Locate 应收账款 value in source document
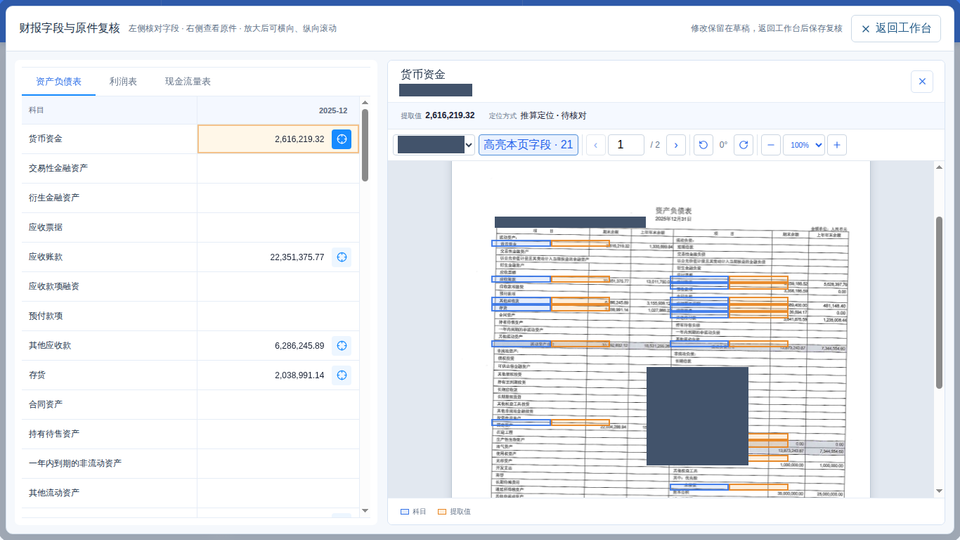This screenshot has height=540, width=960. point(342,257)
